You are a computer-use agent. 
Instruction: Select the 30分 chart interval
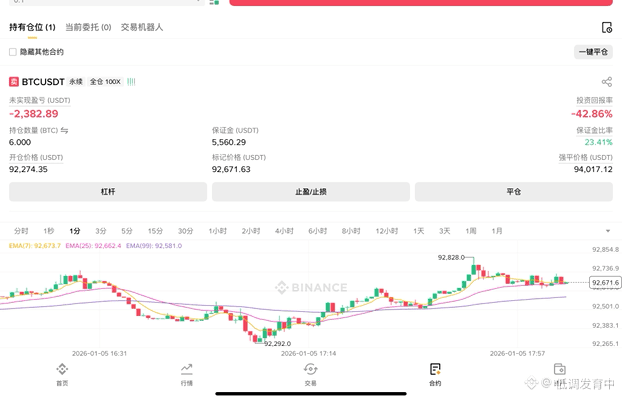(x=186, y=231)
